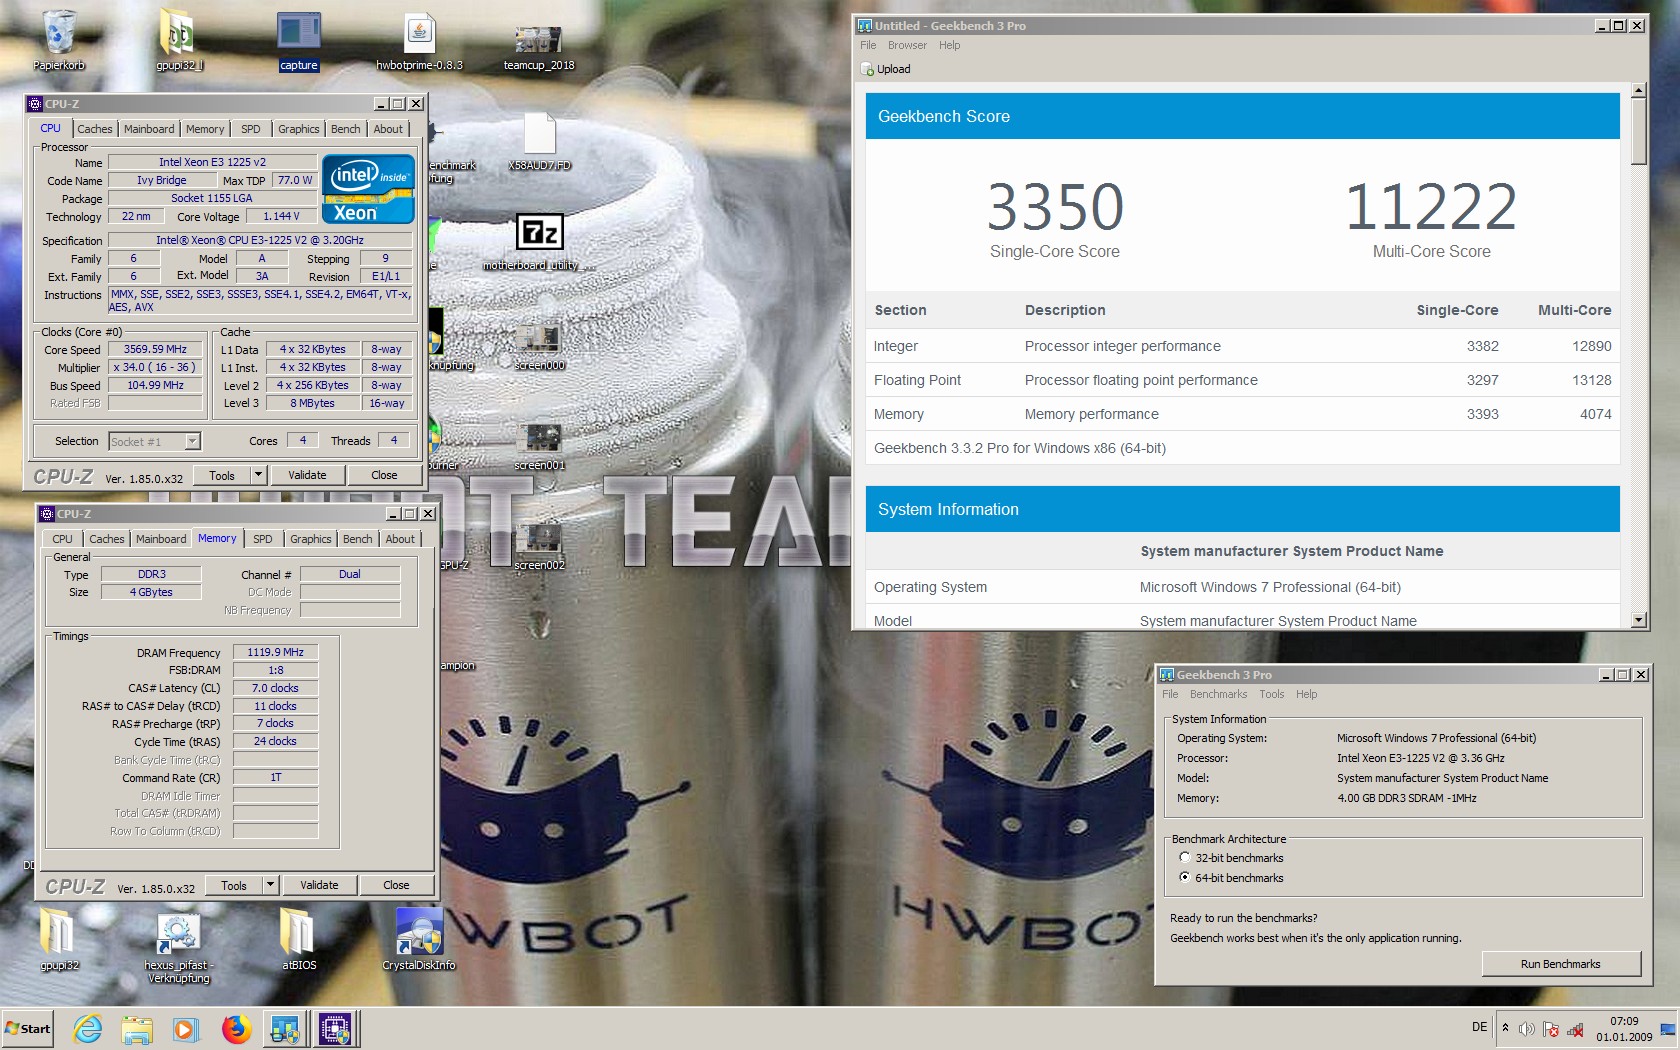Click Close button in top CPU-Z window
Image resolution: width=1680 pixels, height=1050 pixels.
[x=384, y=475]
